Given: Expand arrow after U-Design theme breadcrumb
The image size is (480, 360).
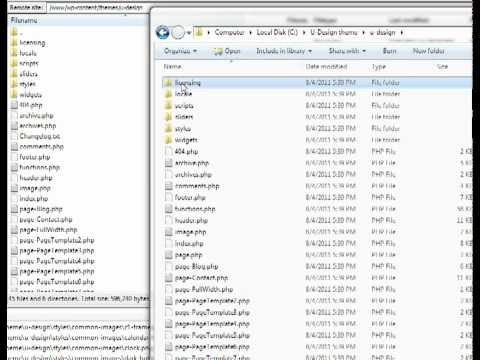Looking at the screenshot, I should click(x=363, y=33).
